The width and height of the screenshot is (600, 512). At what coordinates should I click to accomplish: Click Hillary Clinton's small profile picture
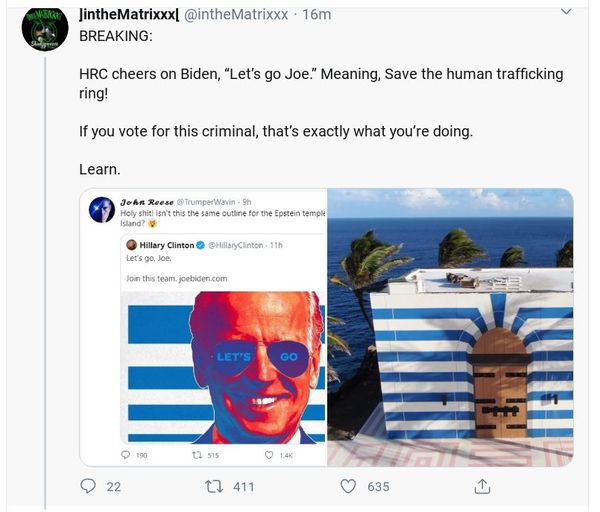click(x=131, y=246)
